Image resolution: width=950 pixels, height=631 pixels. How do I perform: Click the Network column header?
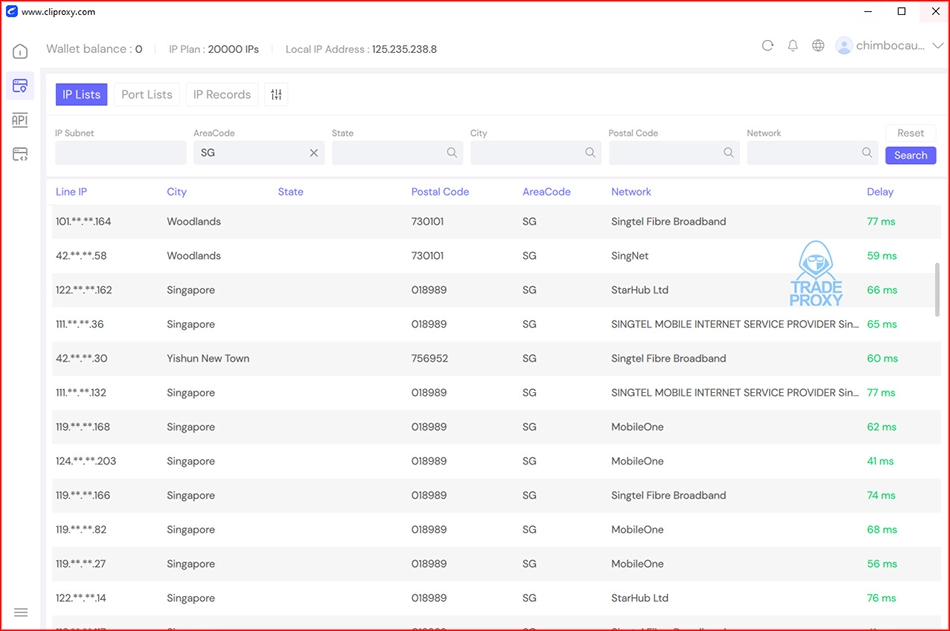631,192
